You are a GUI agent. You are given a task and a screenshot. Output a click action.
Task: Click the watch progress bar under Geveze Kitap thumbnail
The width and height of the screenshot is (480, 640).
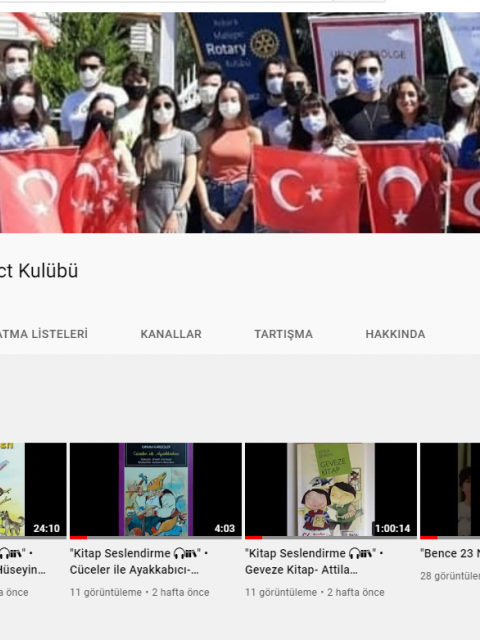coord(331,538)
